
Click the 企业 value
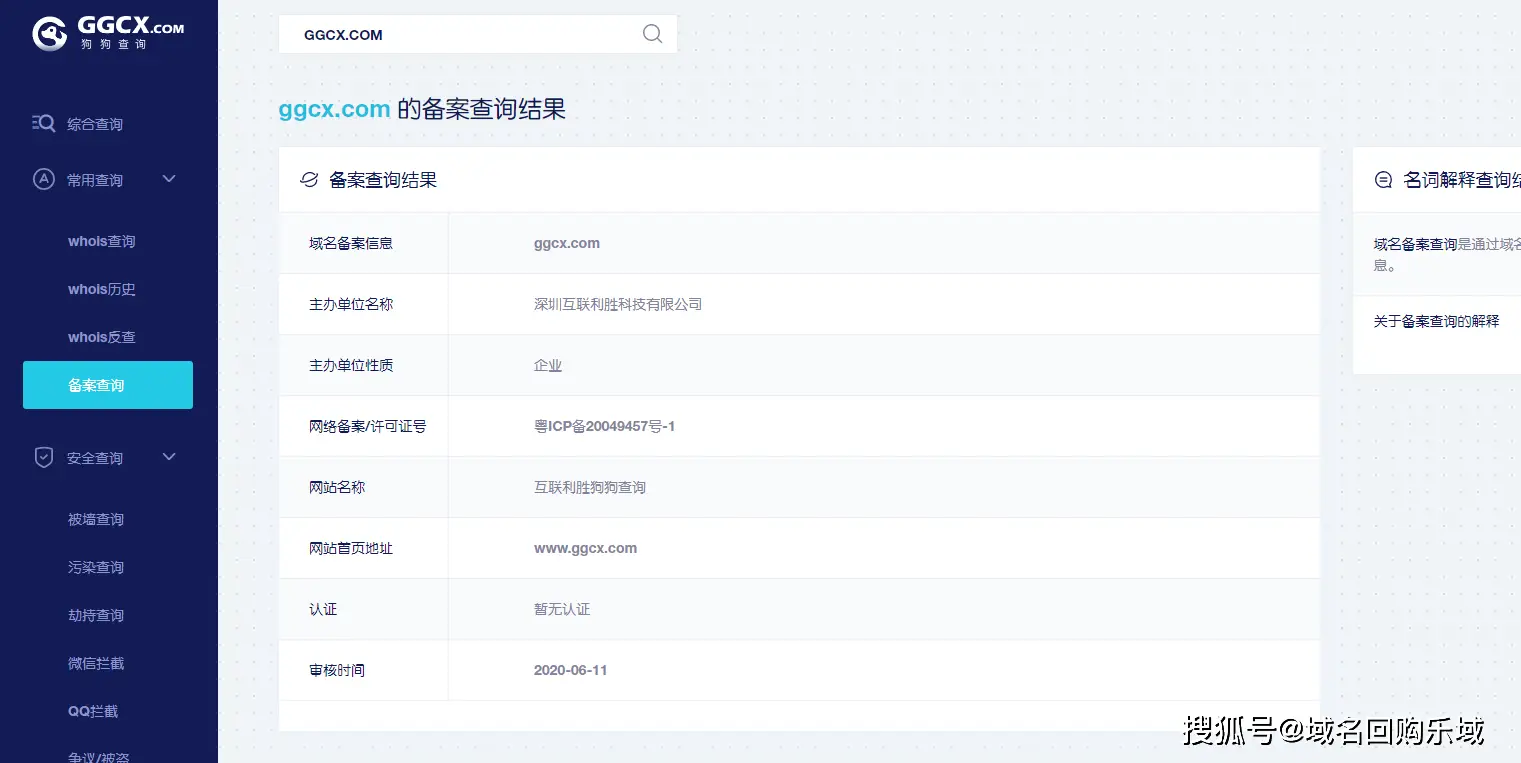(548, 365)
